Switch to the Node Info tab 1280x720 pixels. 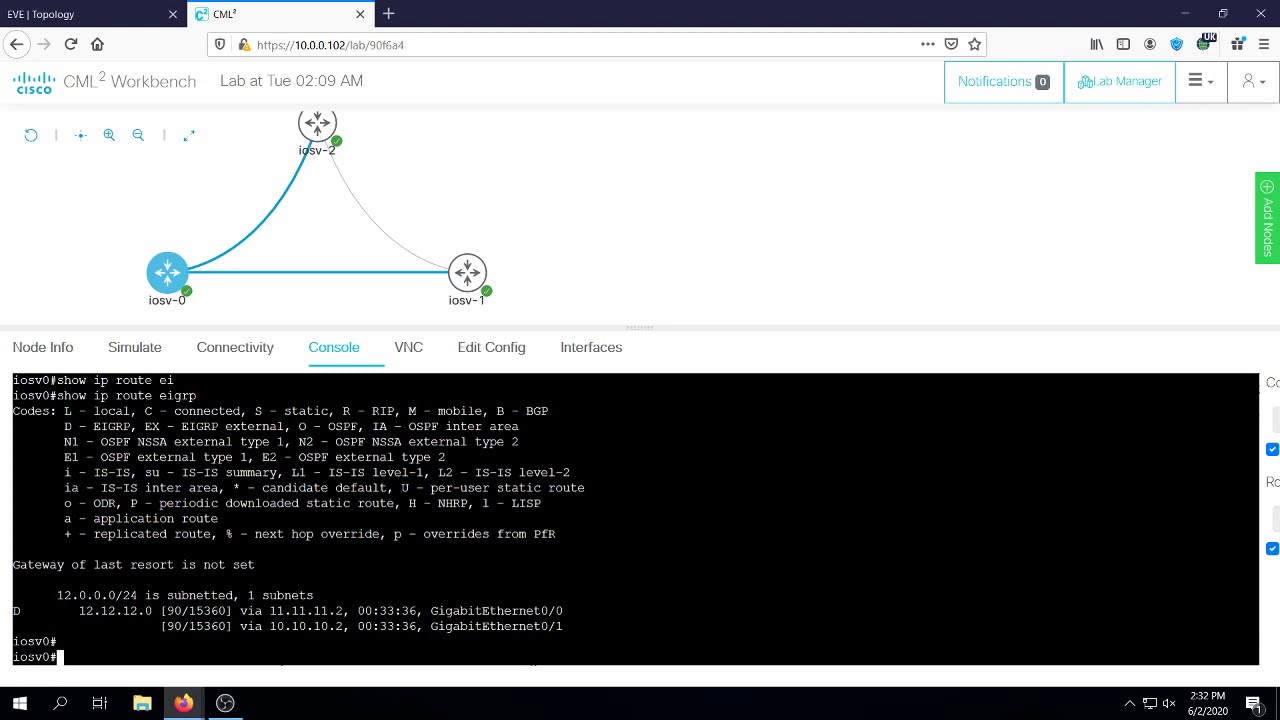[x=43, y=347]
